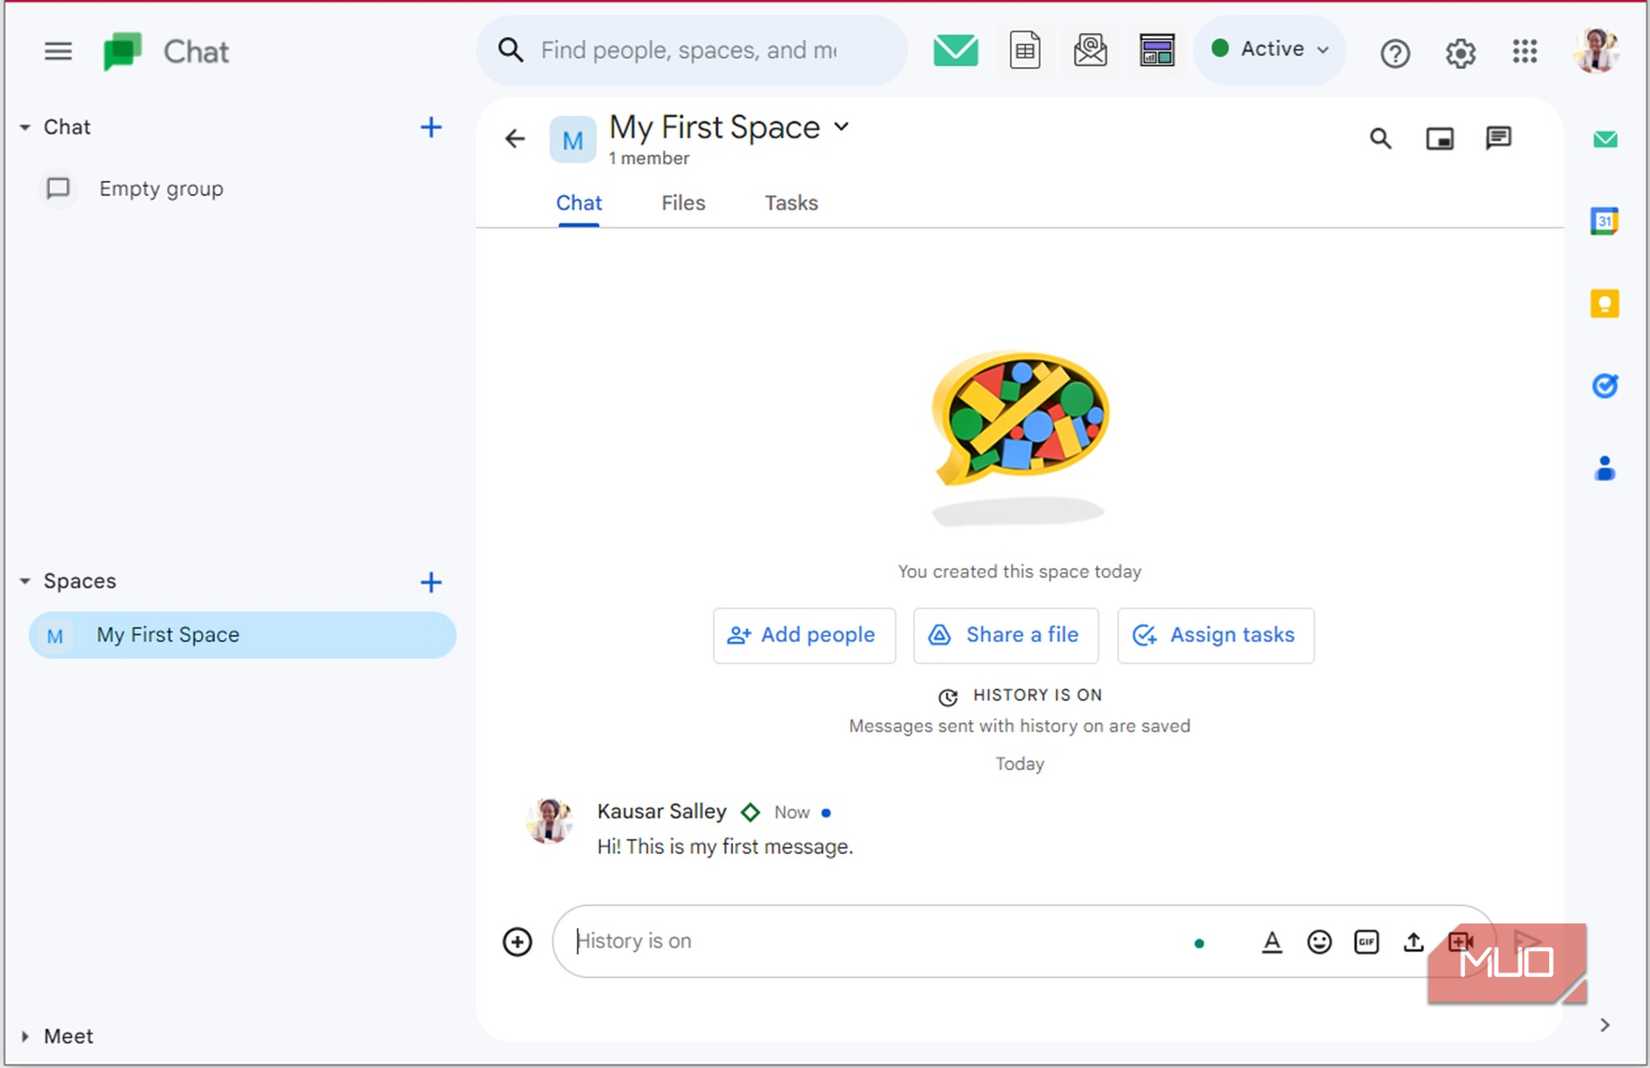Collapse the Spaces section in the sidebar
Image resolution: width=1650 pixels, height=1068 pixels.
pos(25,581)
